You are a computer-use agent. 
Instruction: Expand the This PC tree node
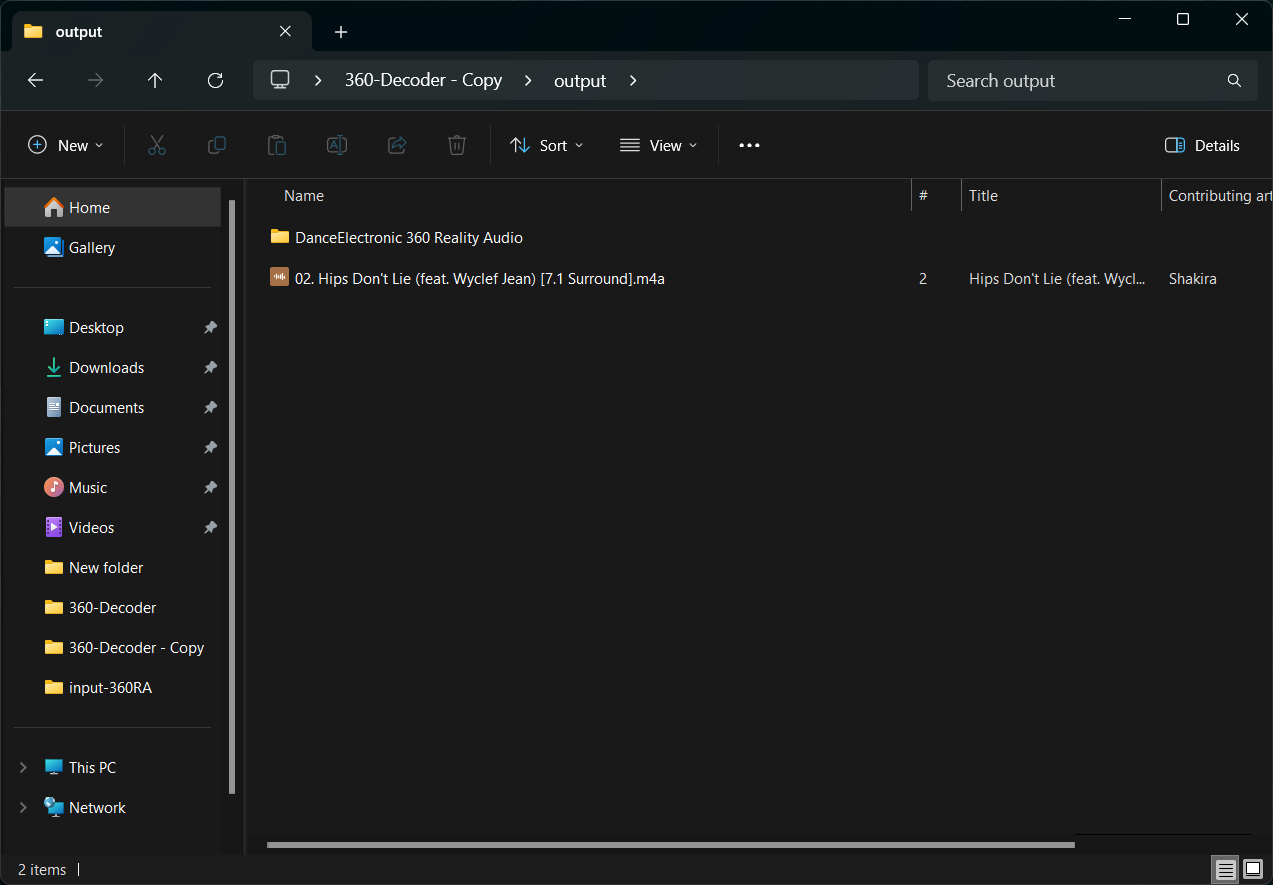23,768
